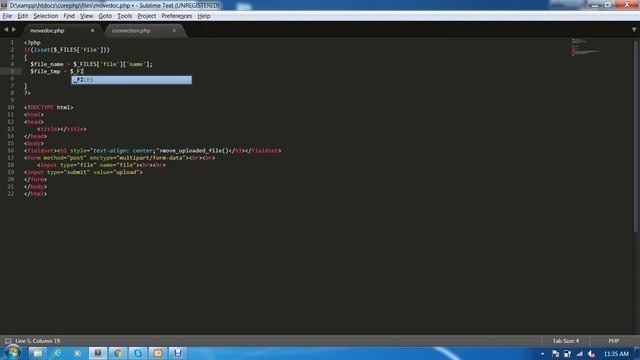The image size is (640, 360).
Task: Open the taskbar app after XAMPP
Action: click(x=178, y=353)
